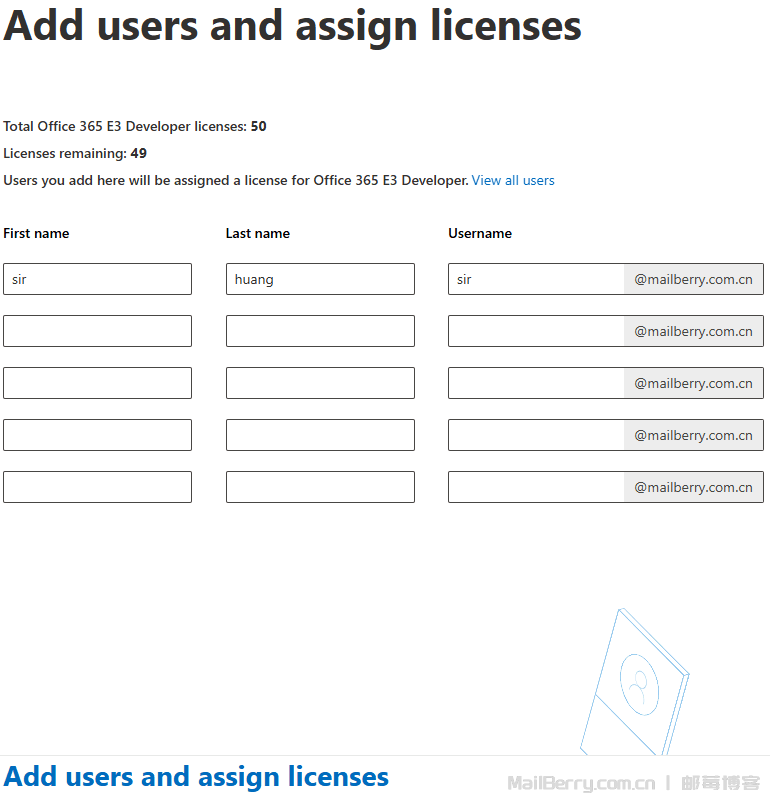The height and width of the screenshot is (803, 770).
Task: Focus the fifth row Username field
Action: point(536,487)
